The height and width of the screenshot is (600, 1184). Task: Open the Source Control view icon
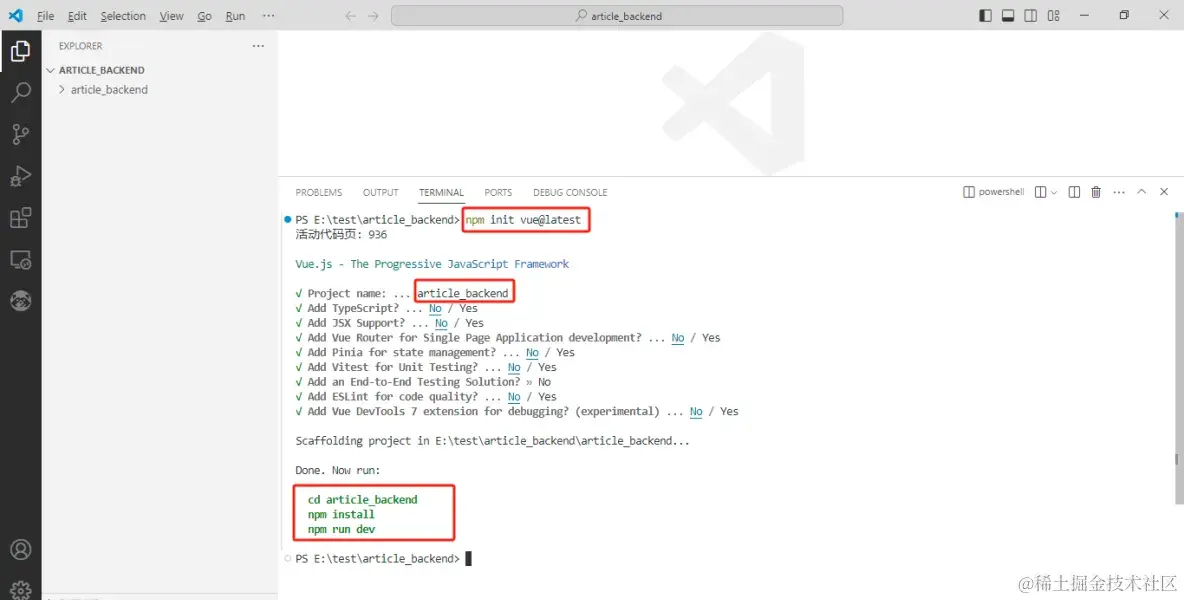[20, 134]
